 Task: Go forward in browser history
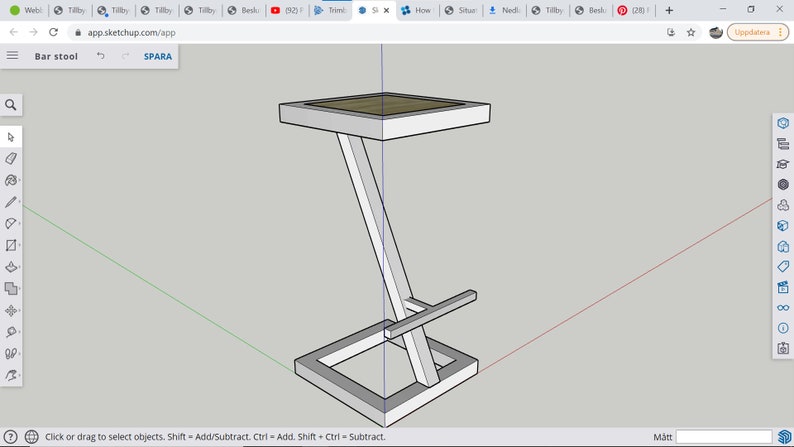(x=33, y=32)
